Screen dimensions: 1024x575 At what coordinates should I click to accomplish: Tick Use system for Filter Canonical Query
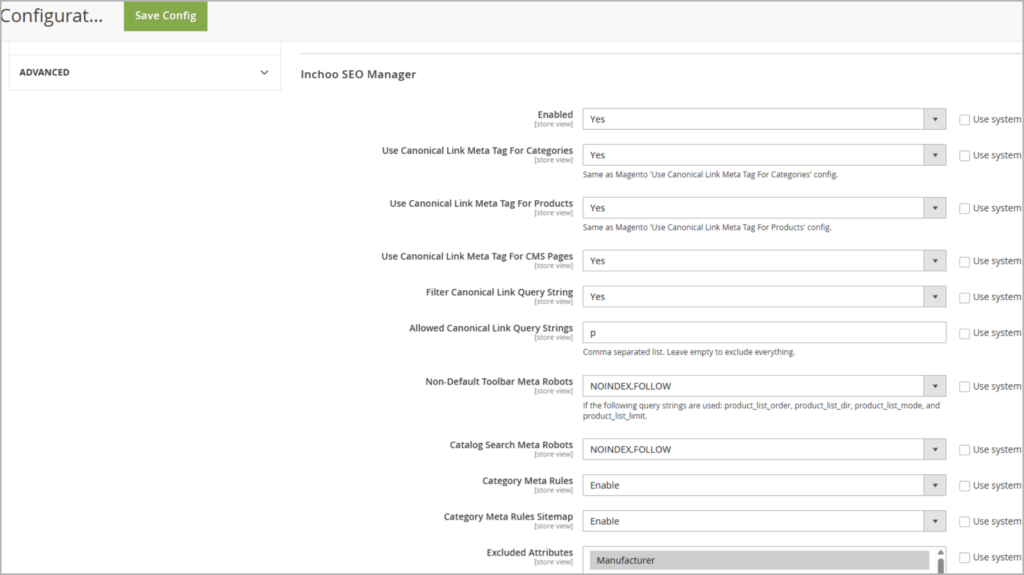(964, 297)
